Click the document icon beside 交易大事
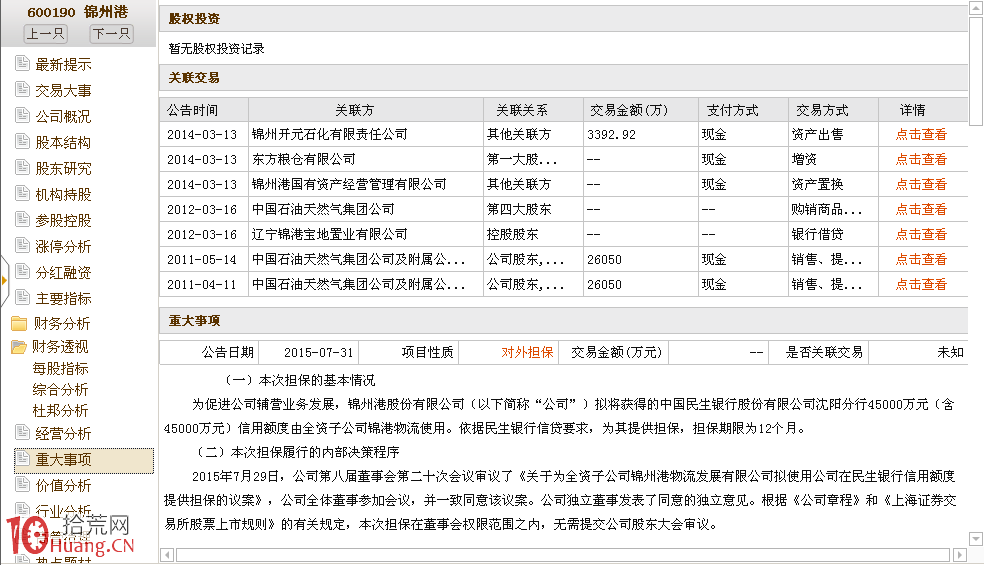Viewport: 984px width, 565px height. [22, 89]
